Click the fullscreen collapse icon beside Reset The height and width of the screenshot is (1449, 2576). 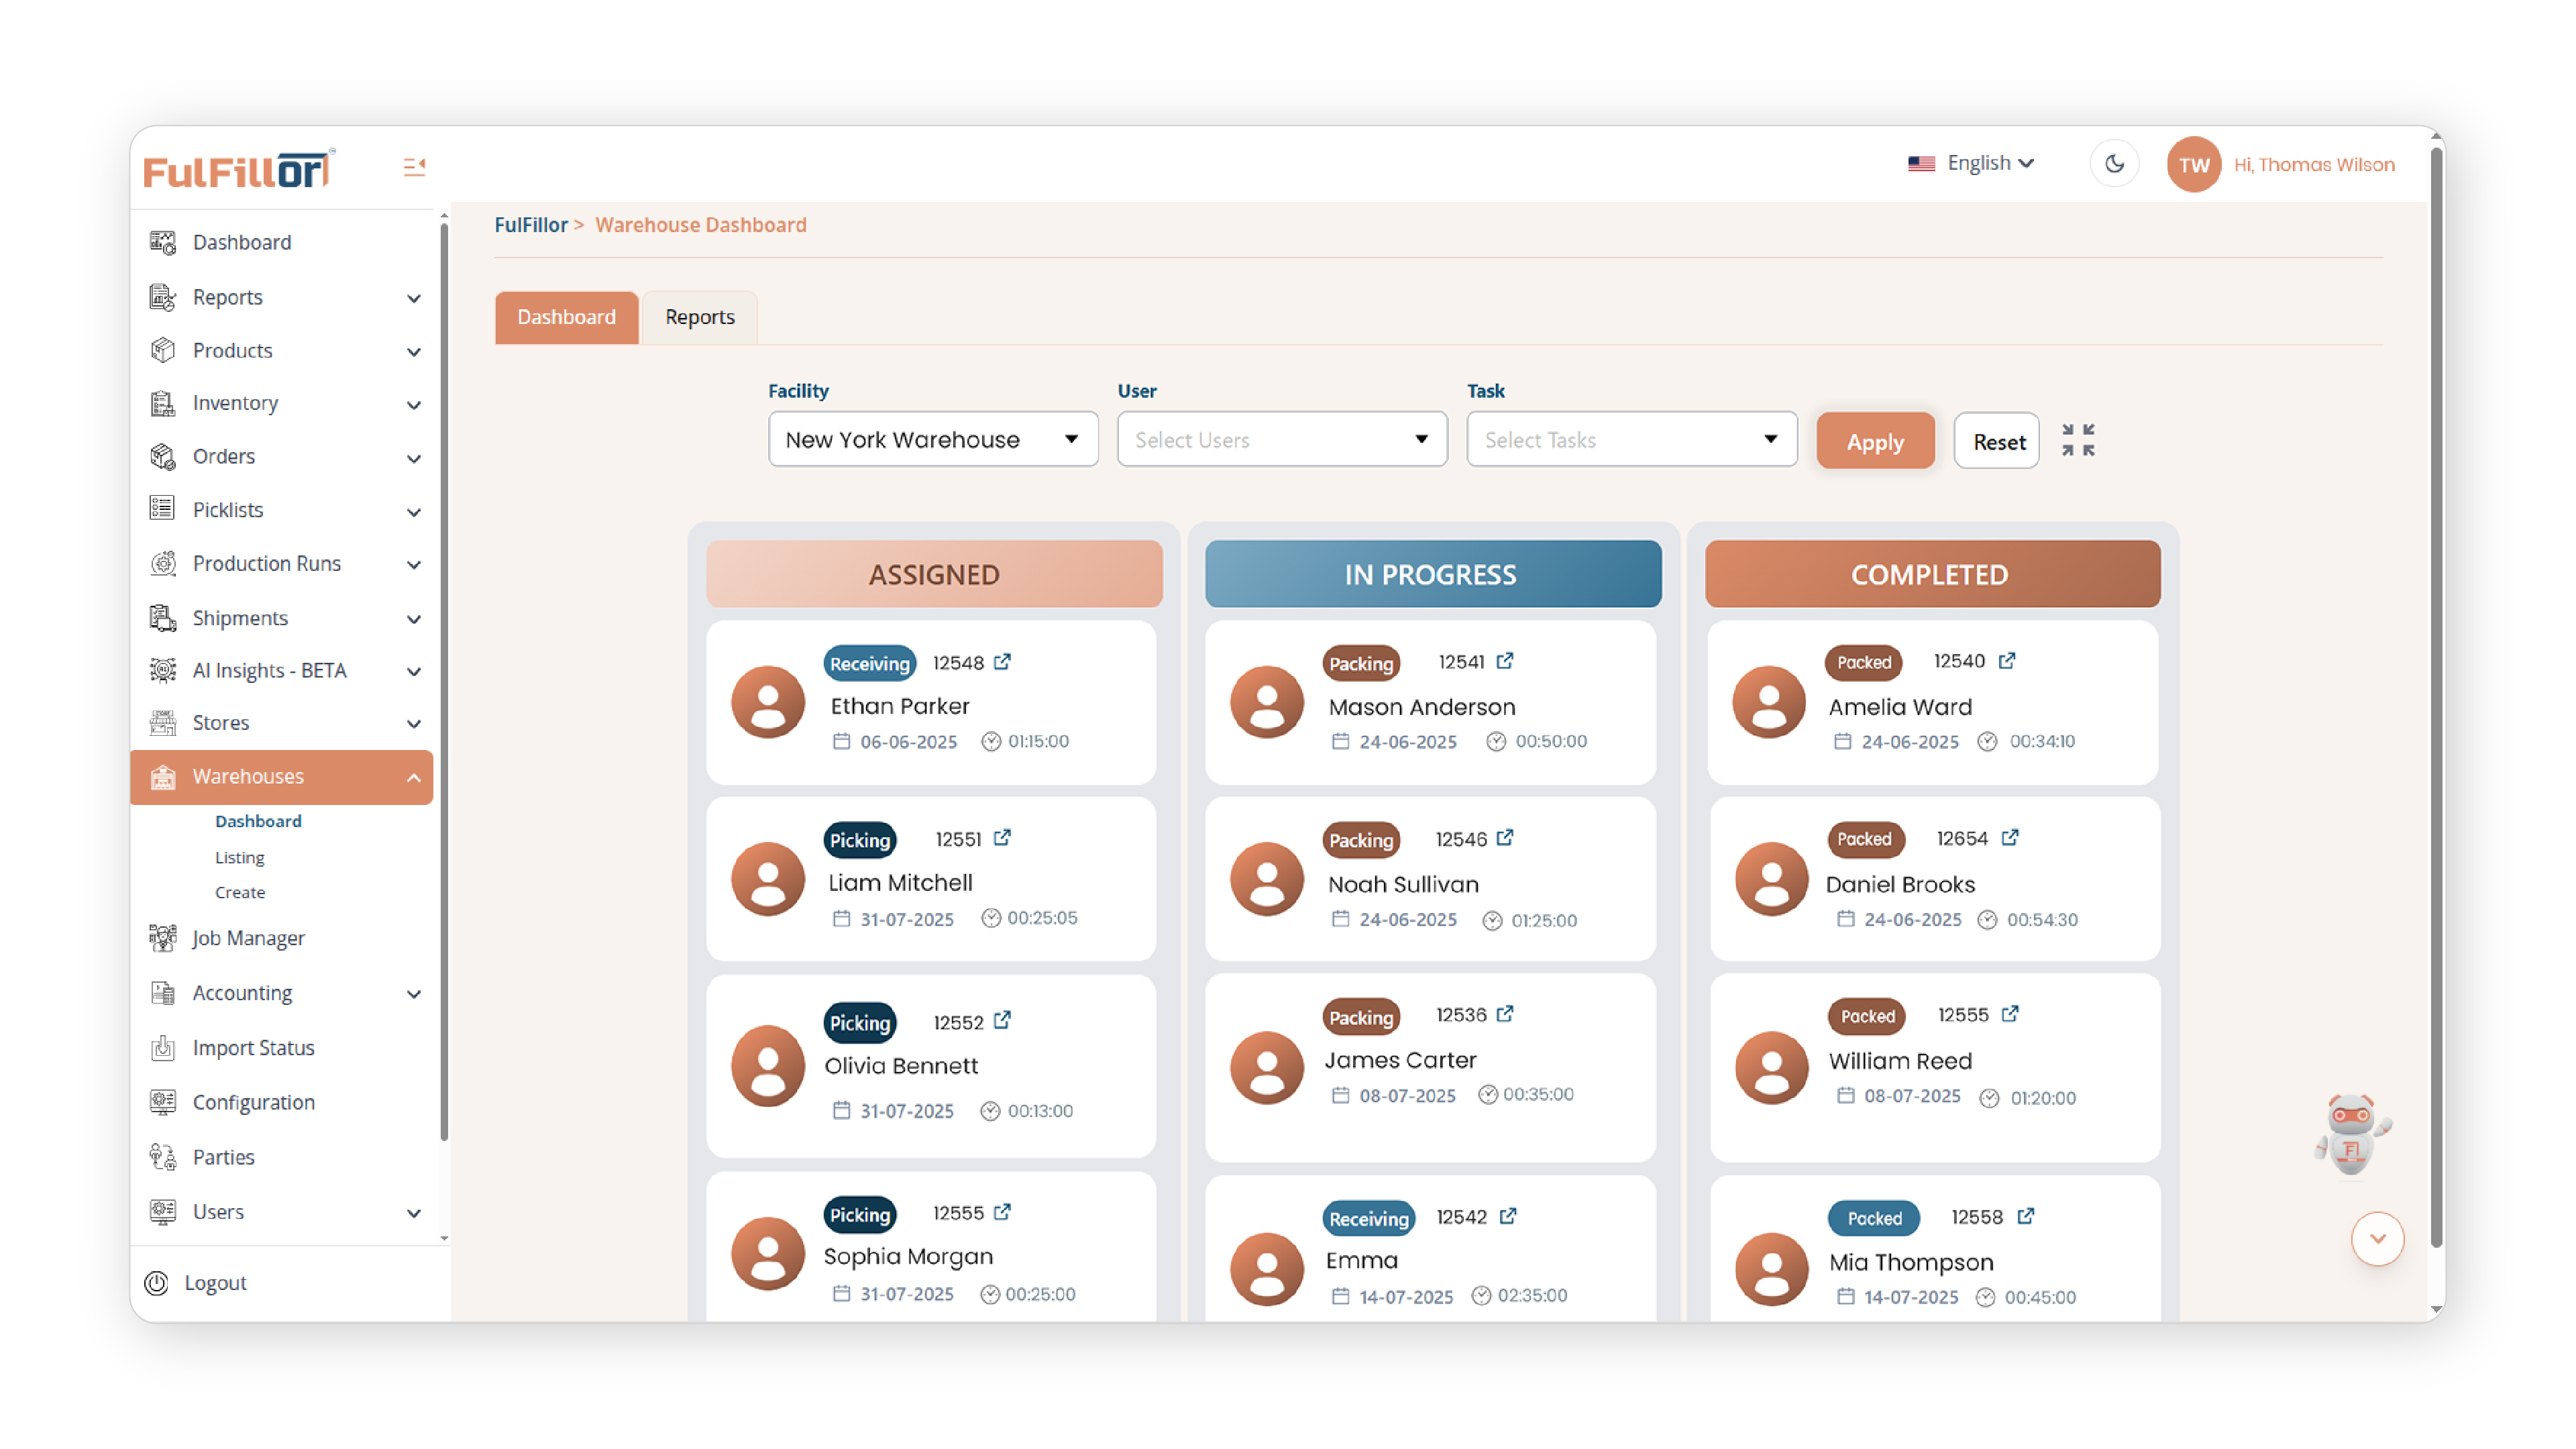2079,440
